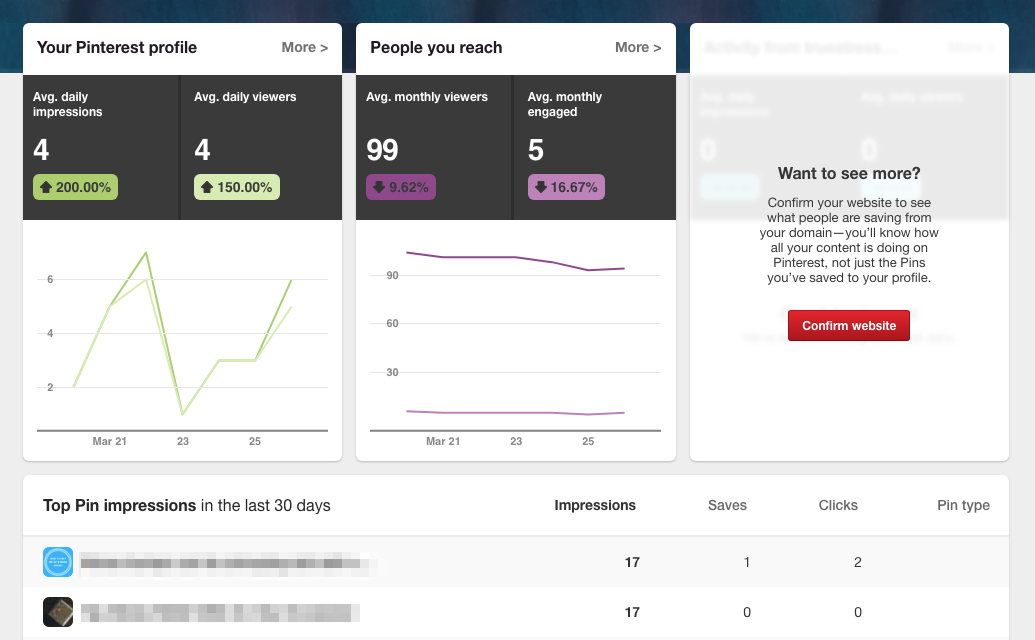
Task: Click the 90 gridline label on reach chart
Action: (392, 276)
